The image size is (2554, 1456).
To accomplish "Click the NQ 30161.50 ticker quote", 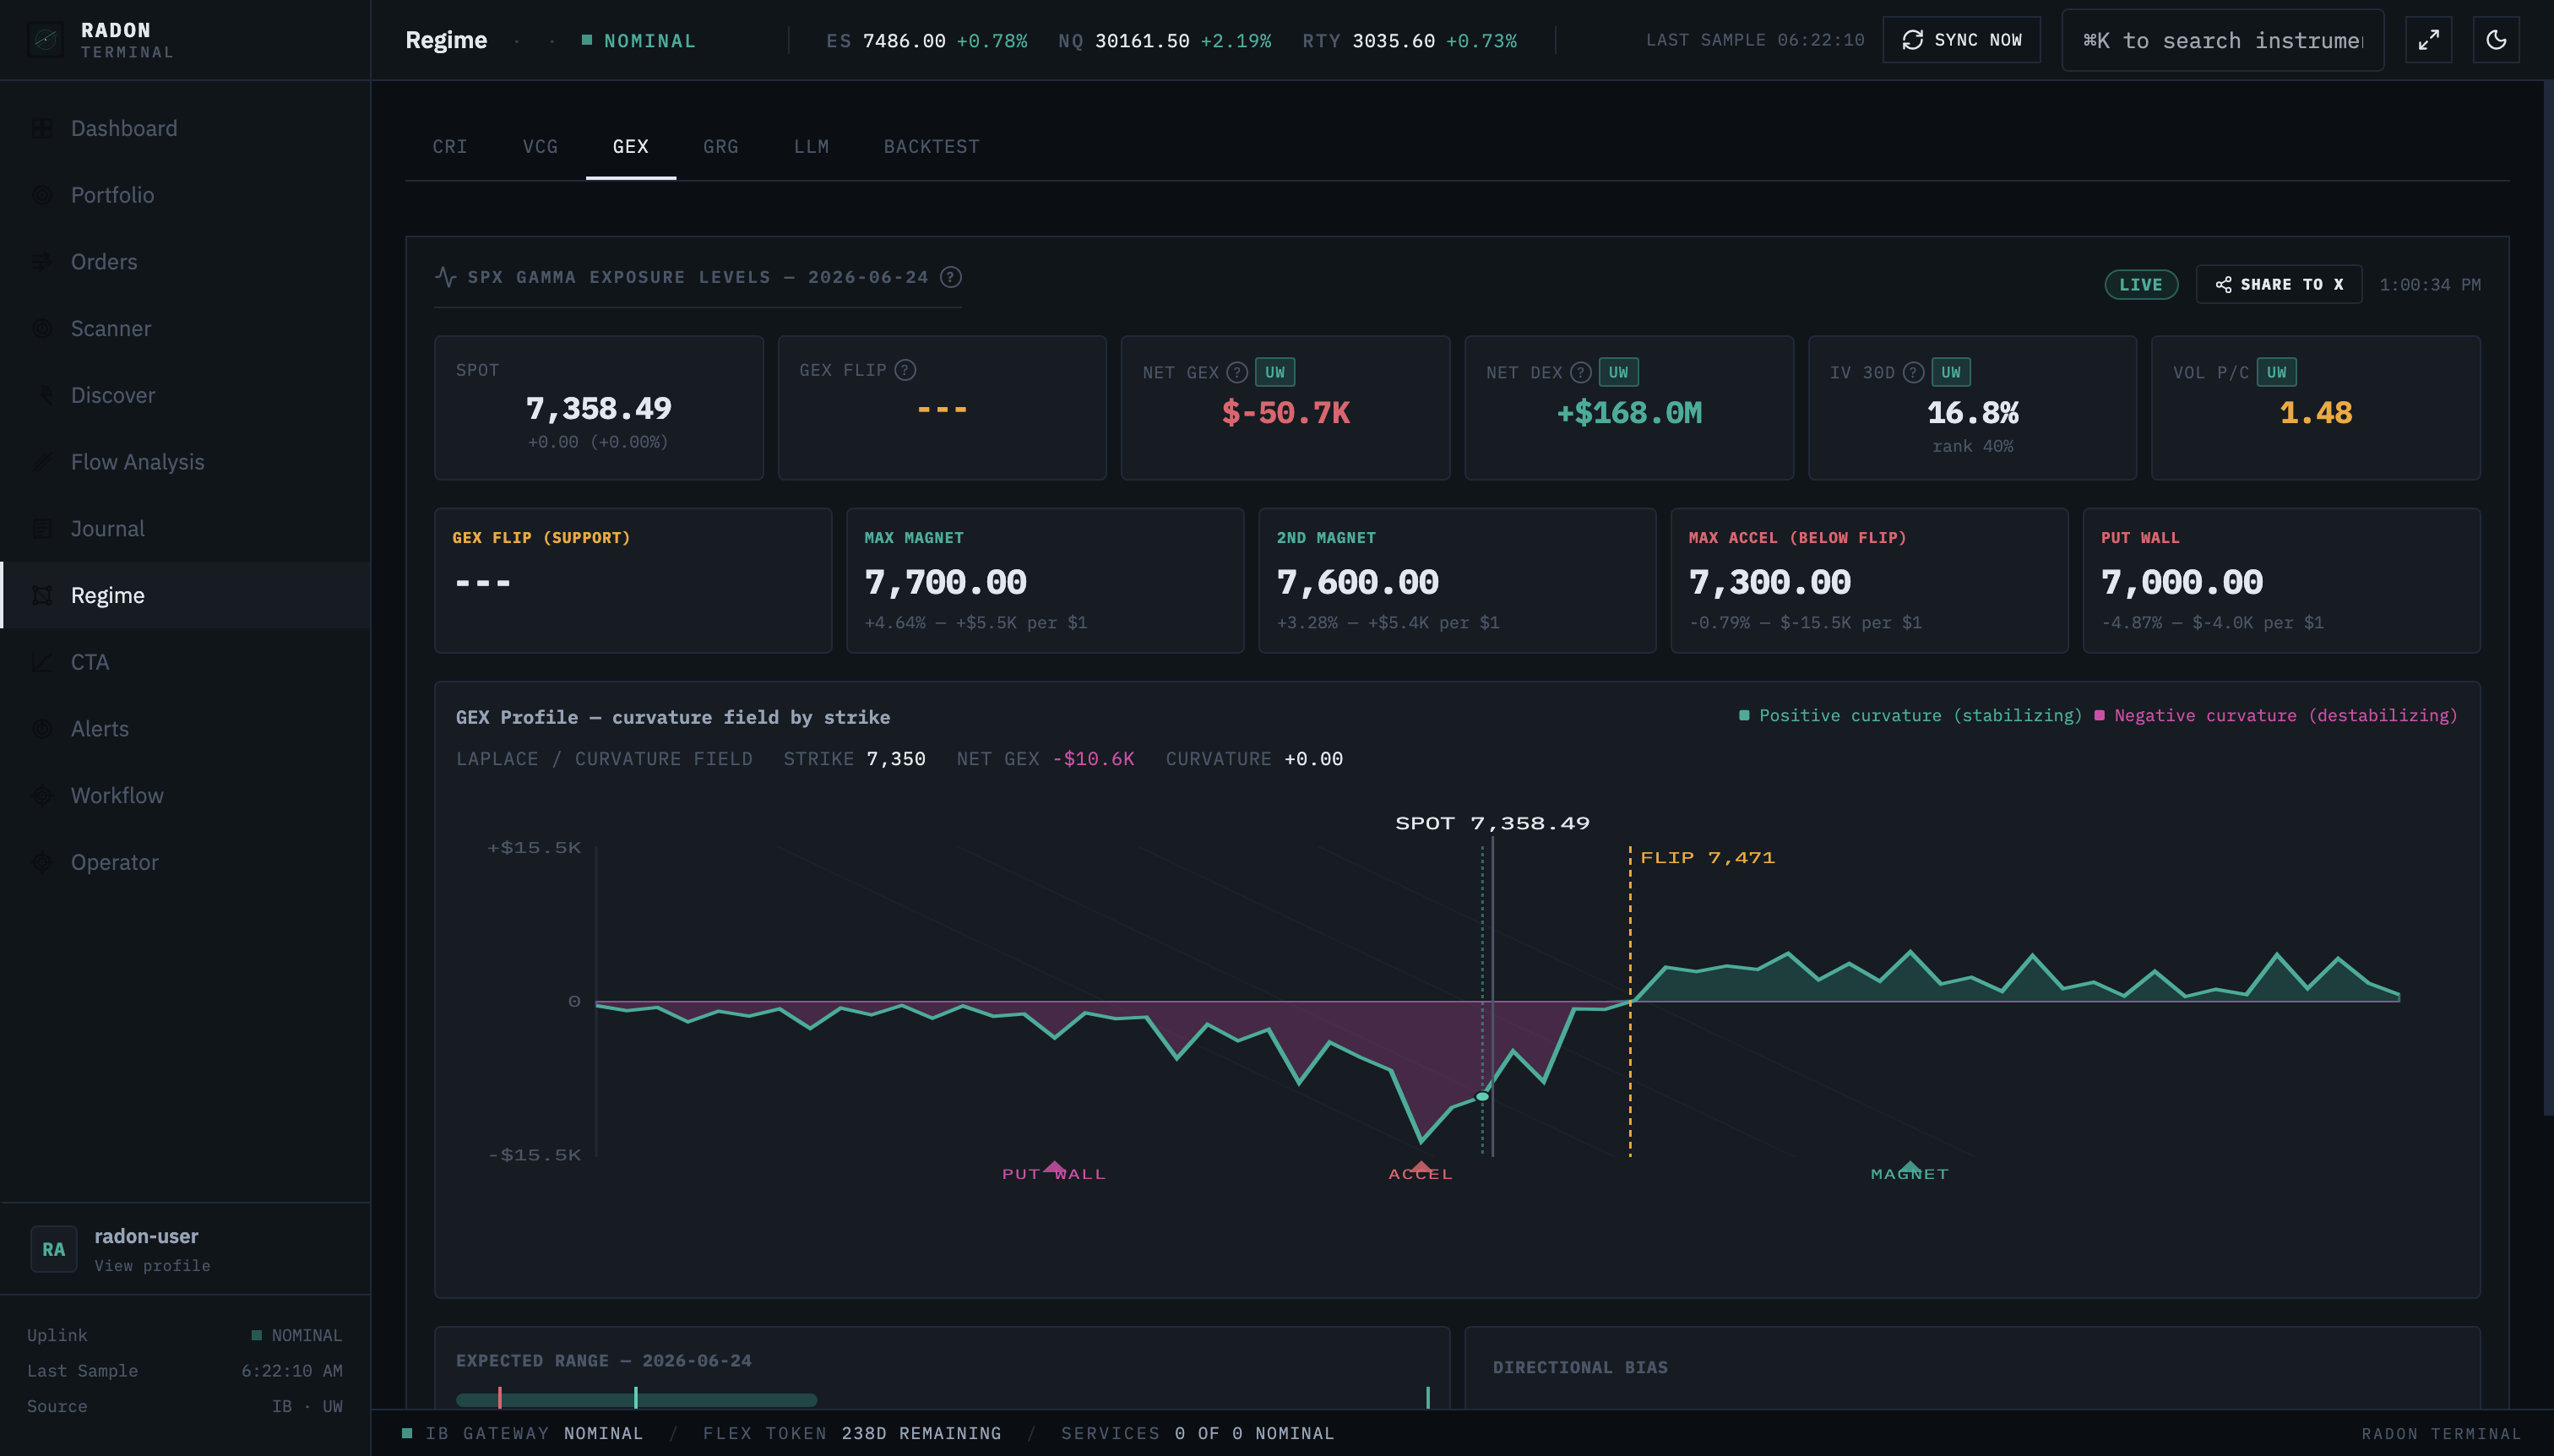I will pos(1164,41).
